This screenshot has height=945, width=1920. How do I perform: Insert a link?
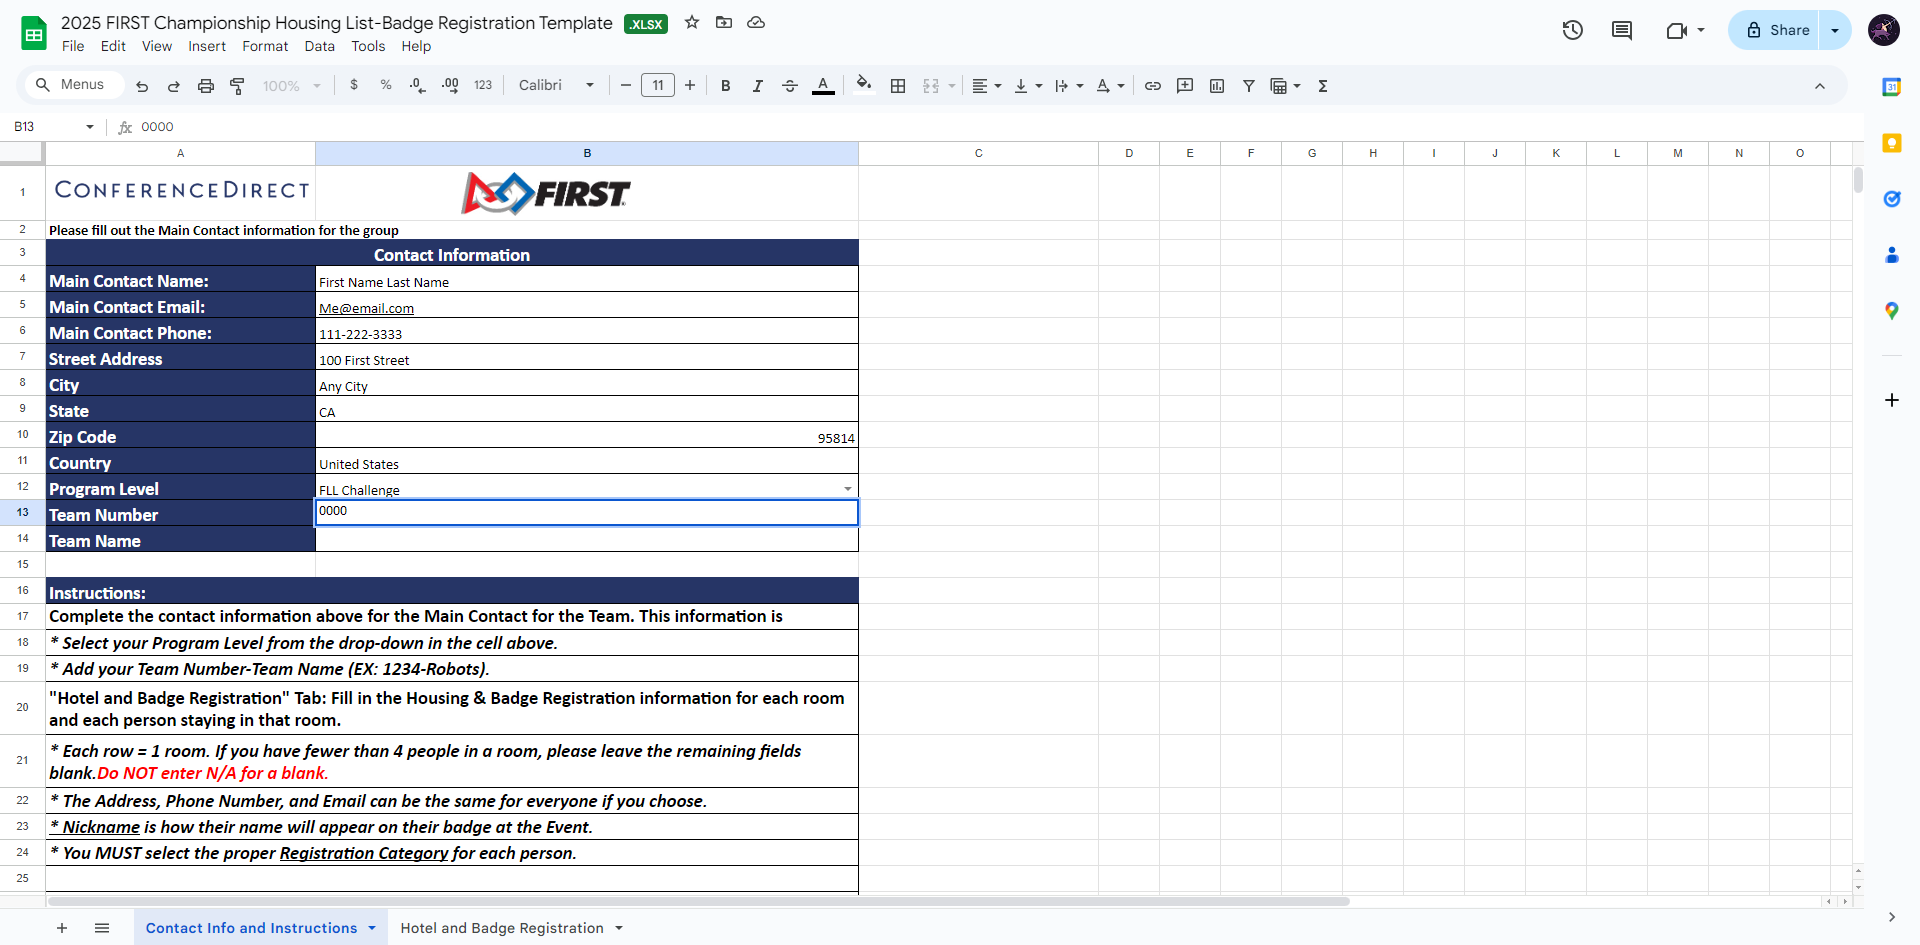coord(1153,86)
